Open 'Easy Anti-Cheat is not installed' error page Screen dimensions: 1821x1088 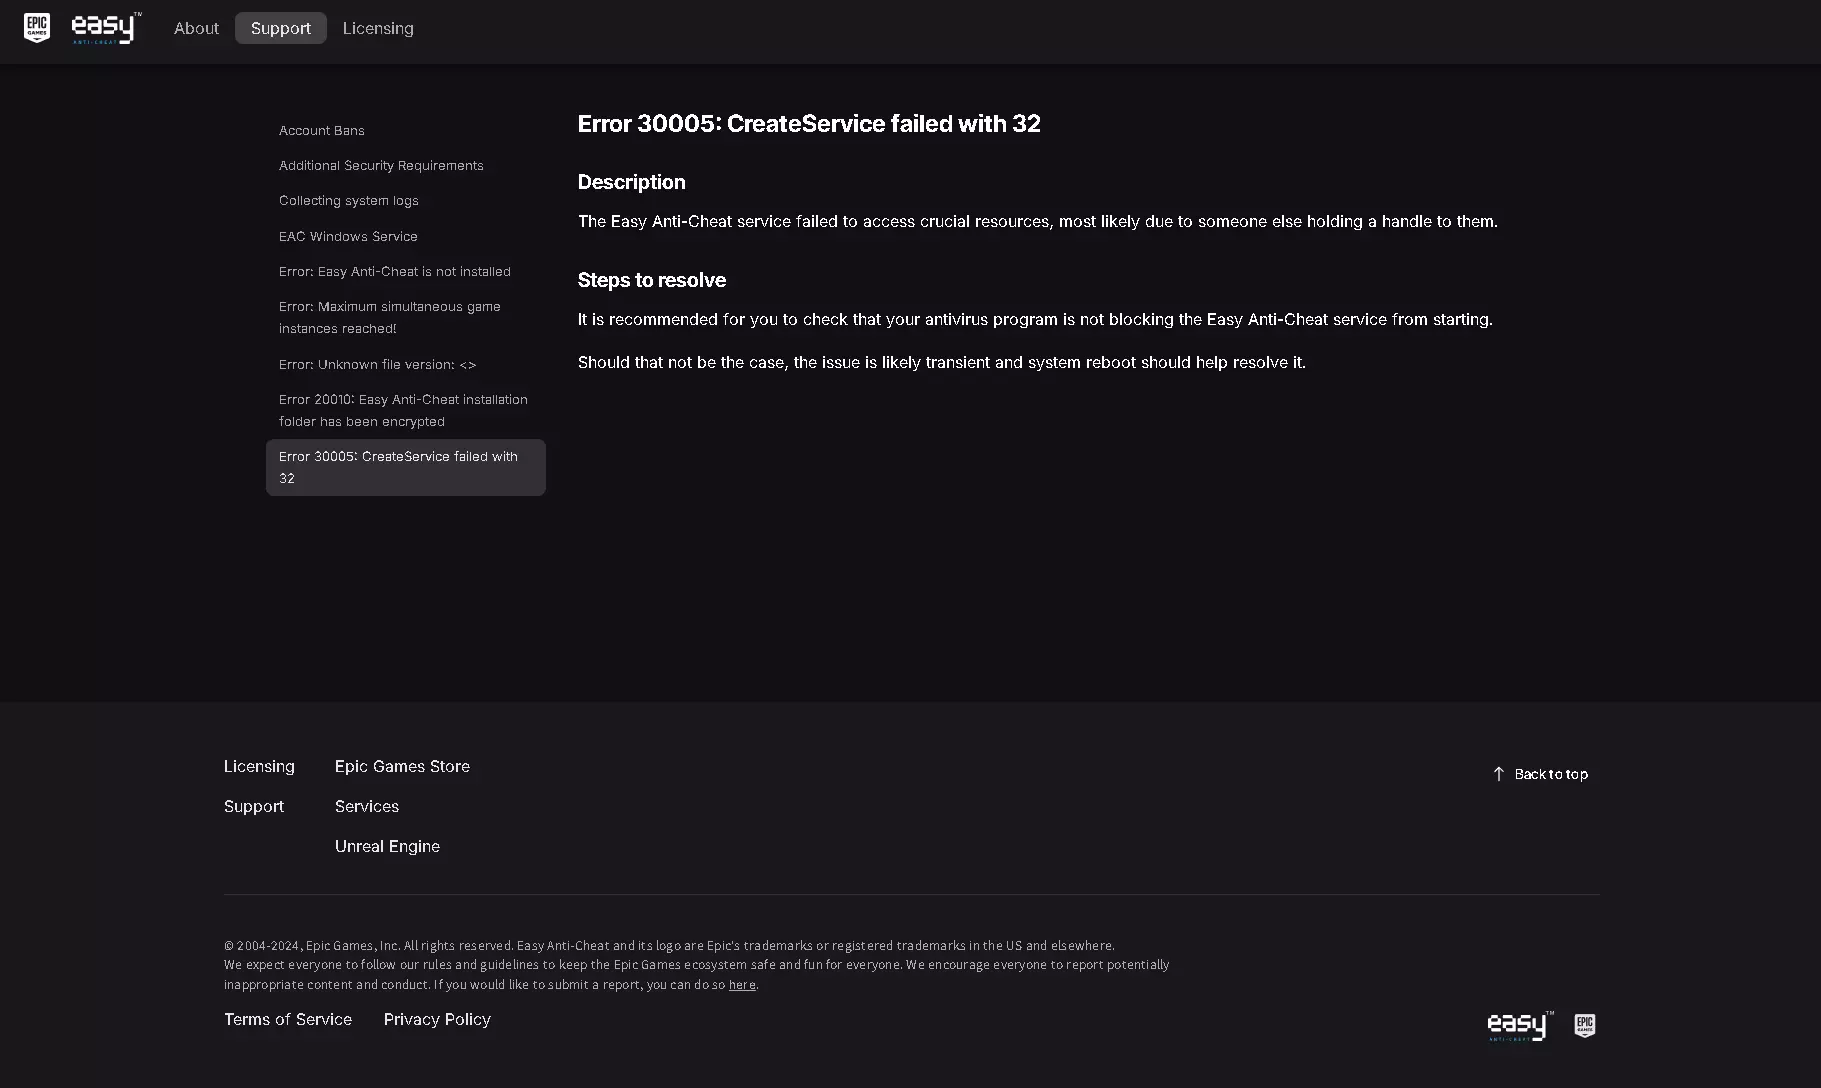(x=395, y=272)
